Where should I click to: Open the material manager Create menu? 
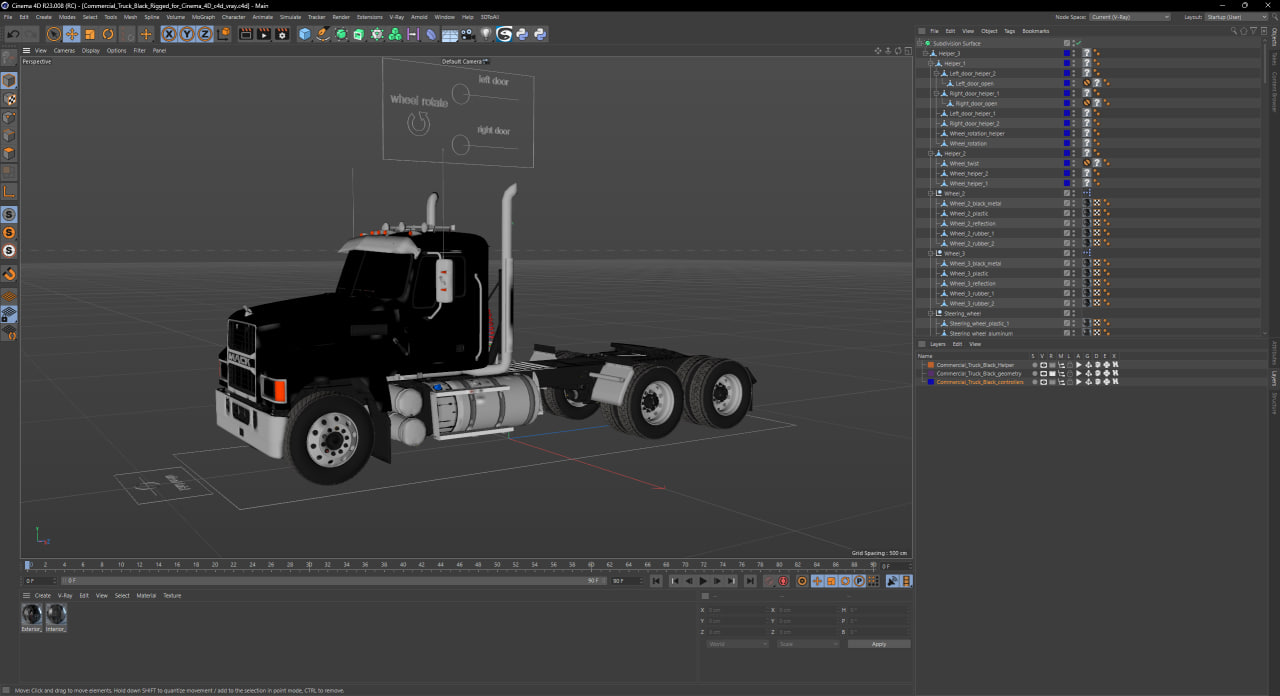pyautogui.click(x=43, y=595)
